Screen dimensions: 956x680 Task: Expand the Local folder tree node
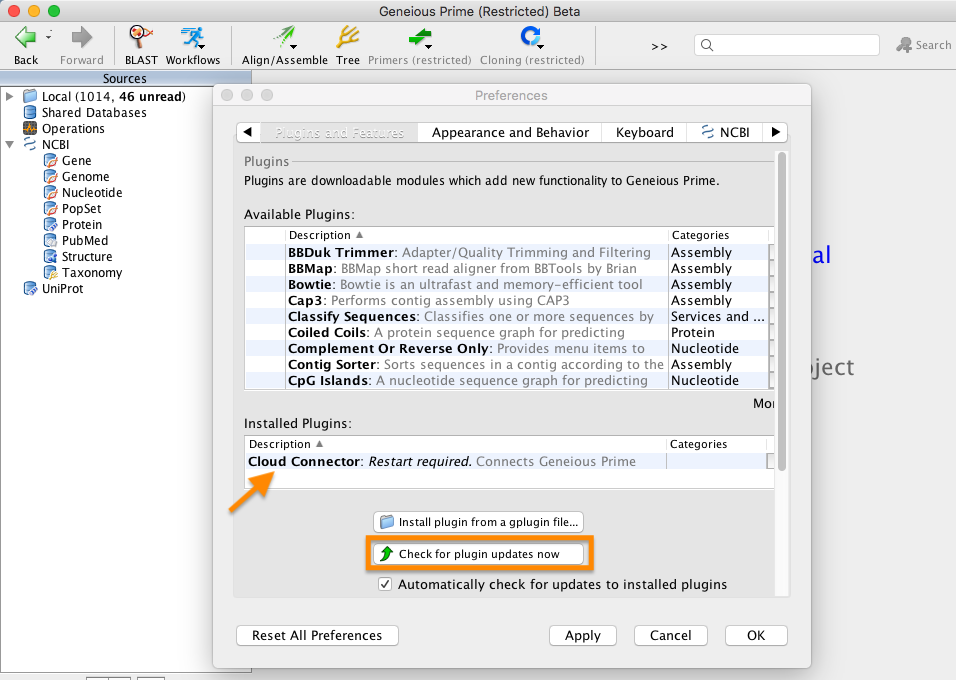9,96
